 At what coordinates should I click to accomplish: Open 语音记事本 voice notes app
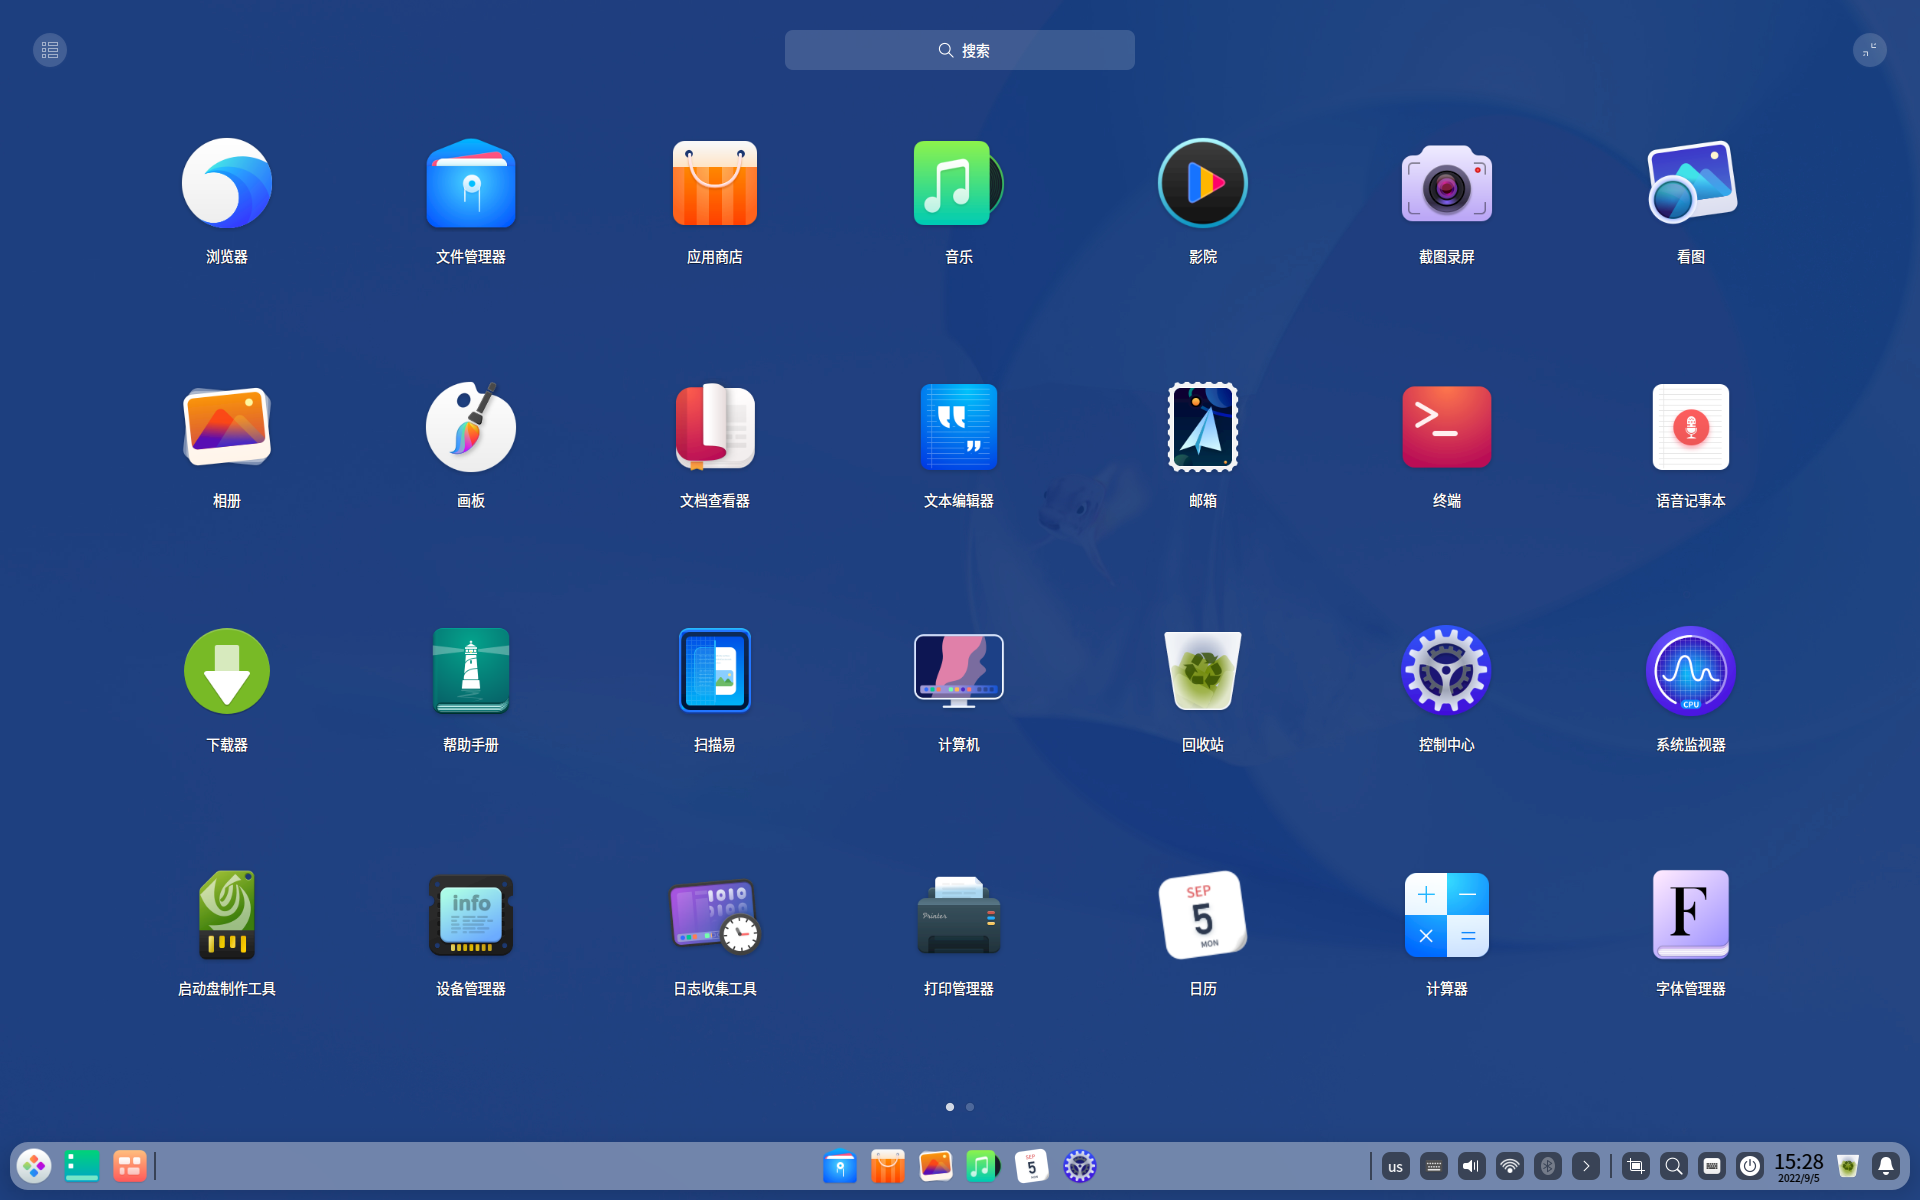(1690, 428)
